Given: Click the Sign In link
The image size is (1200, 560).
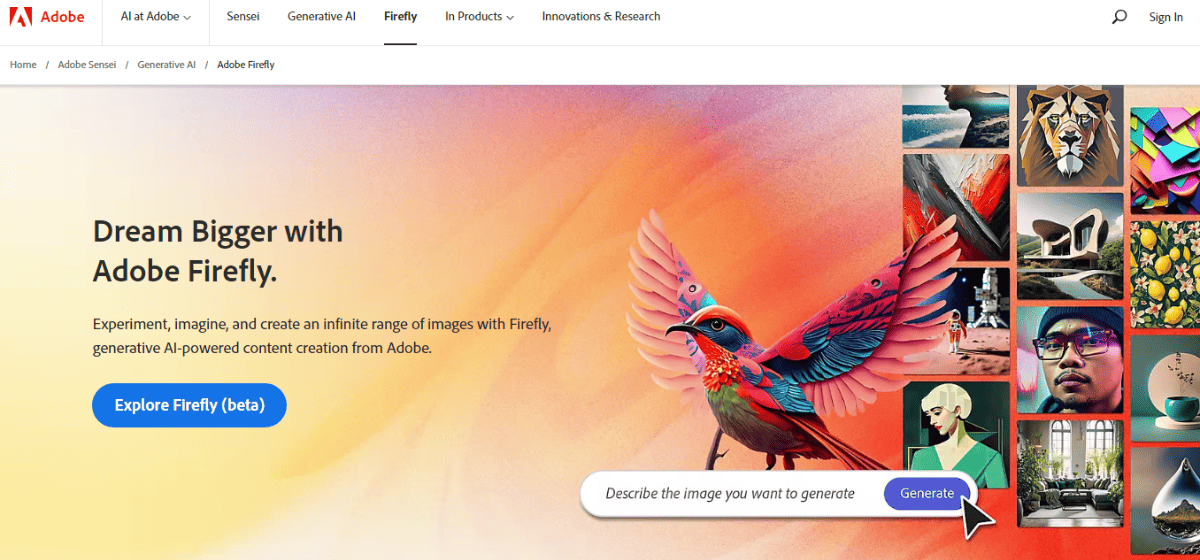Looking at the screenshot, I should click(x=1166, y=17).
